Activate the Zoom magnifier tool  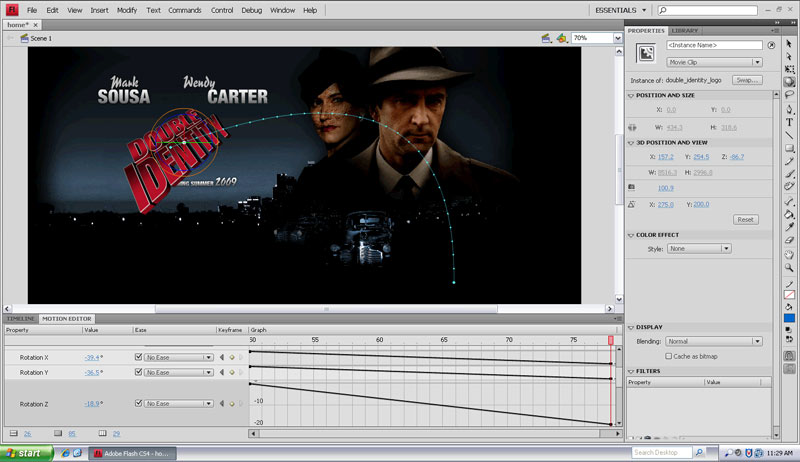point(790,267)
